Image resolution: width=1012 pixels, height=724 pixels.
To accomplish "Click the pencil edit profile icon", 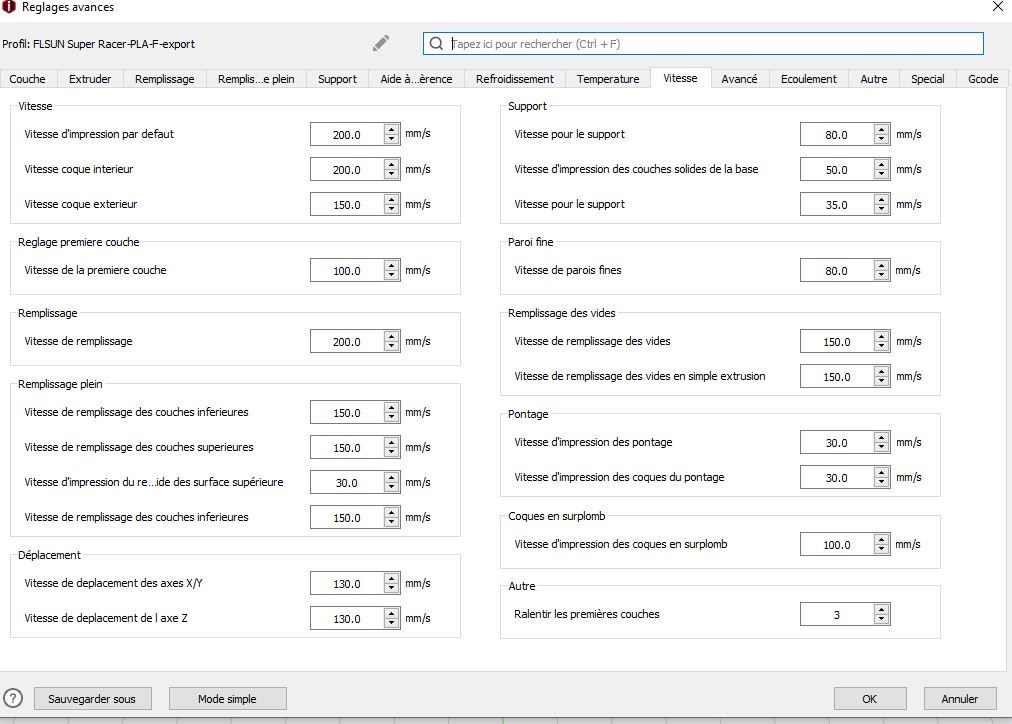I will point(381,43).
